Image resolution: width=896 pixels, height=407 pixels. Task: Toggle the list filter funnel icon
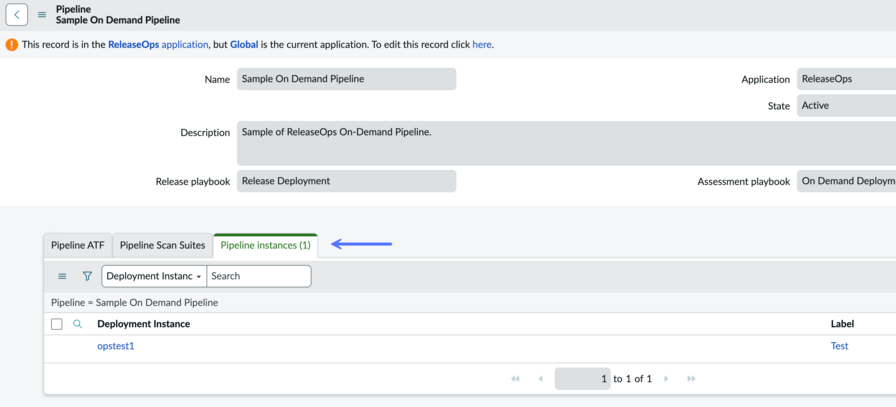point(87,276)
